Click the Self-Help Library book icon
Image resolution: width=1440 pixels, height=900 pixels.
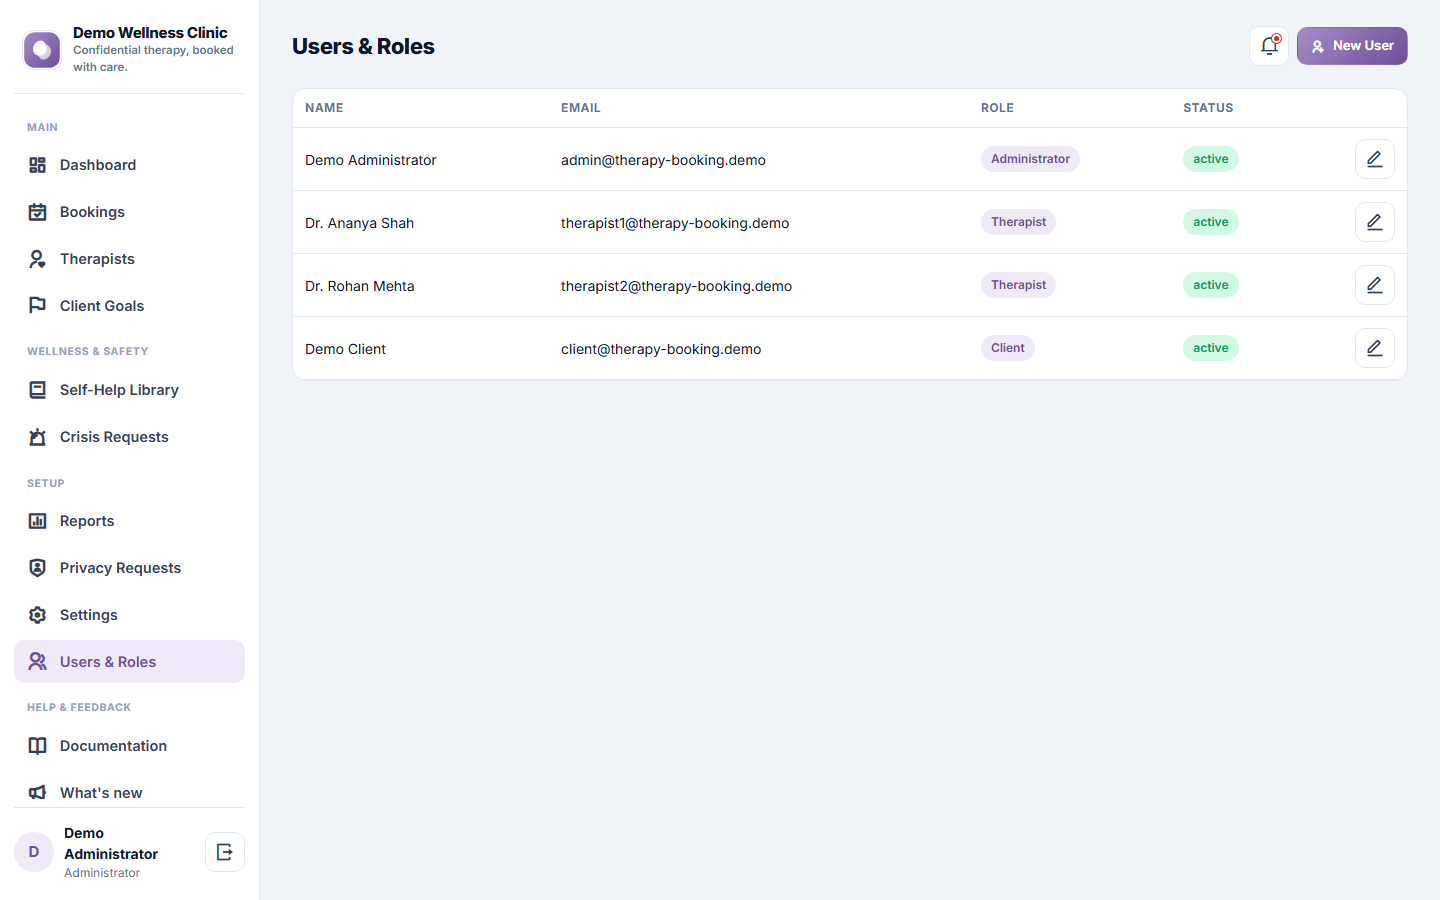38,390
